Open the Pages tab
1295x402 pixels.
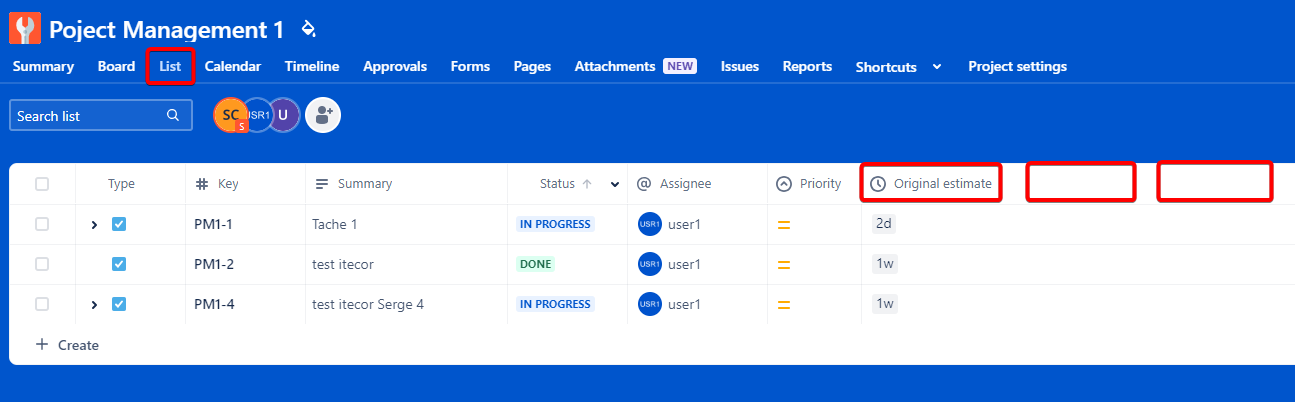click(532, 66)
